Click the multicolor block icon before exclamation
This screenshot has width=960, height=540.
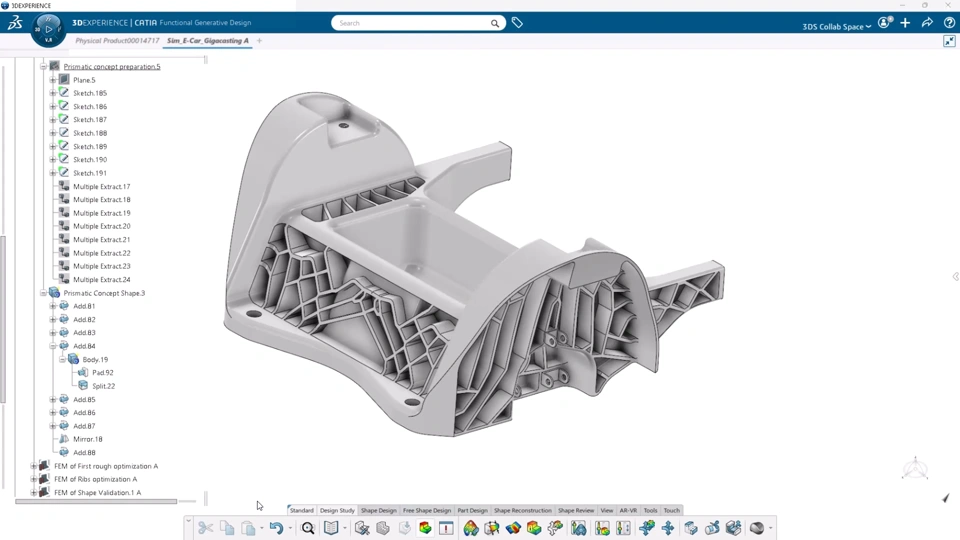[425, 528]
